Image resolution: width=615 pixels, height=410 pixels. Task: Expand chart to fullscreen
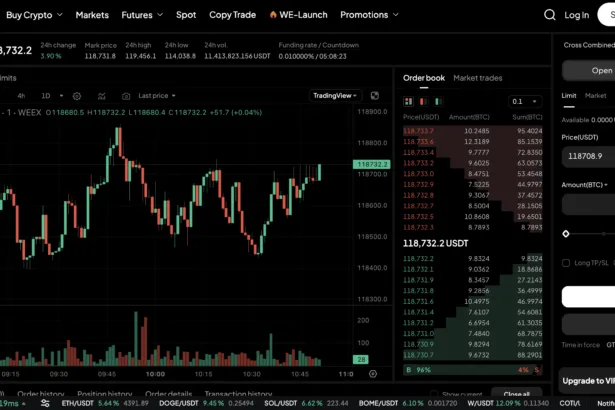(375, 96)
